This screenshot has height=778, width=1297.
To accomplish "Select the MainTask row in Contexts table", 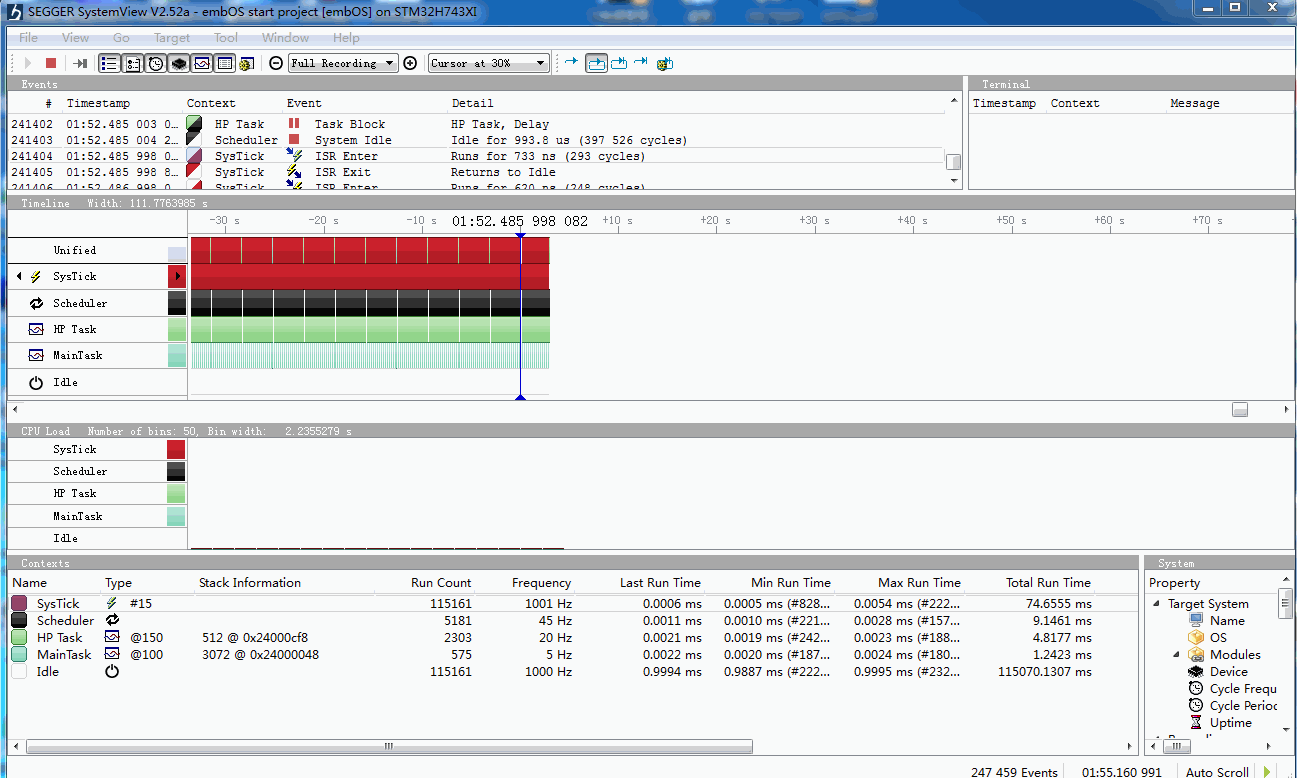I will (573, 655).
